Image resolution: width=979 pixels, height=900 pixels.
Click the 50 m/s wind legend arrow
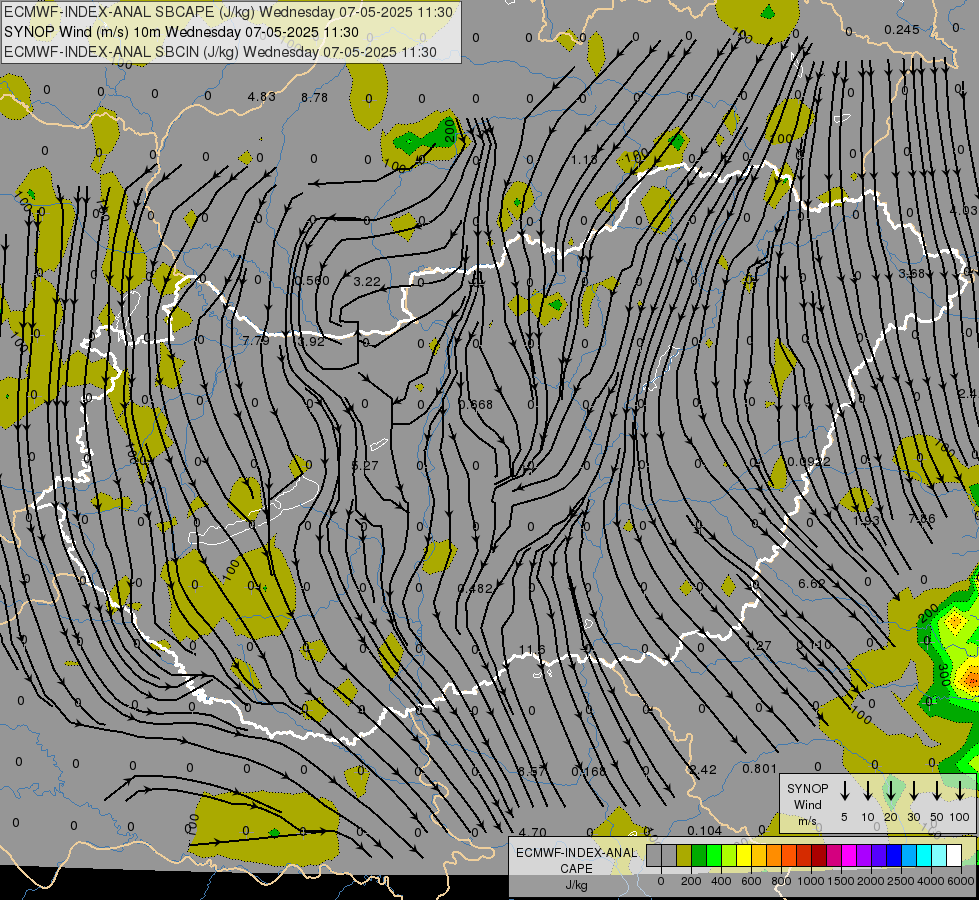(937, 791)
